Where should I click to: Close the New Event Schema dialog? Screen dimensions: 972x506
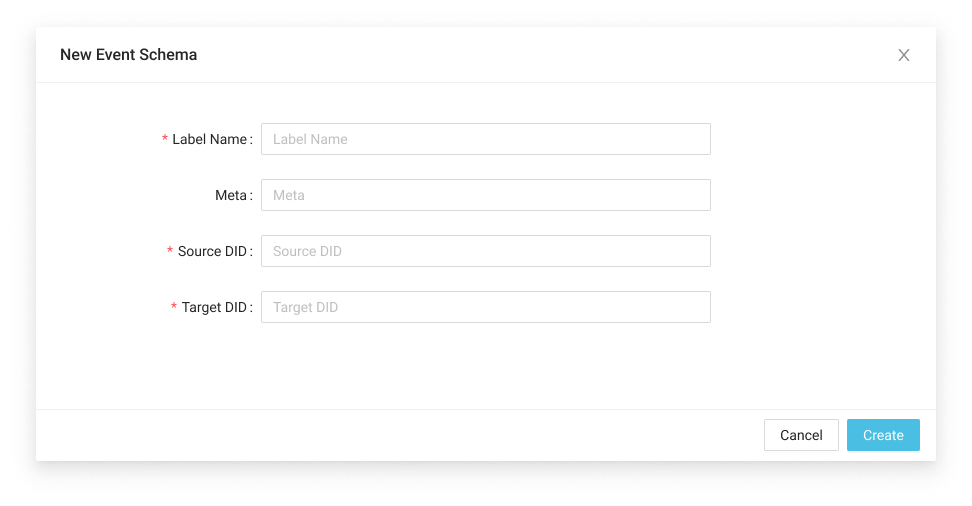click(x=904, y=55)
